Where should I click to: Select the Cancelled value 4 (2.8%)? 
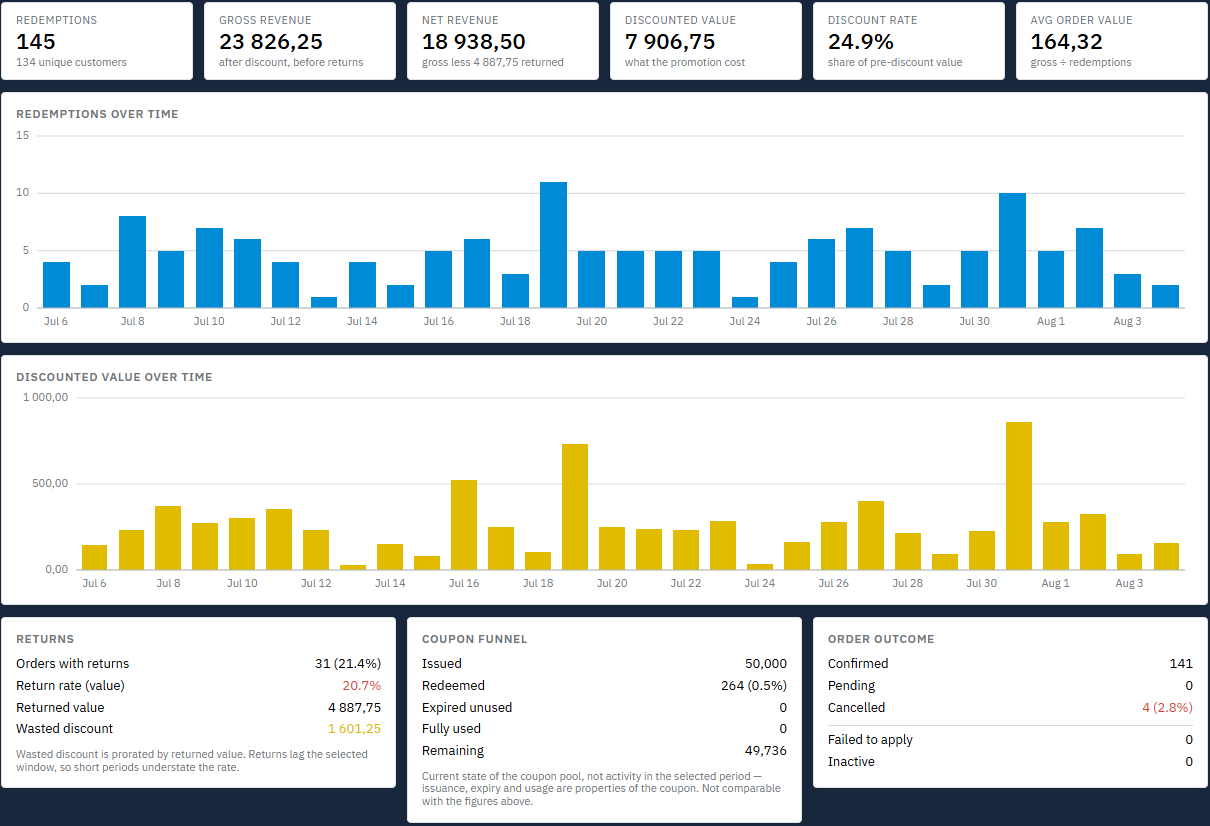click(1168, 707)
